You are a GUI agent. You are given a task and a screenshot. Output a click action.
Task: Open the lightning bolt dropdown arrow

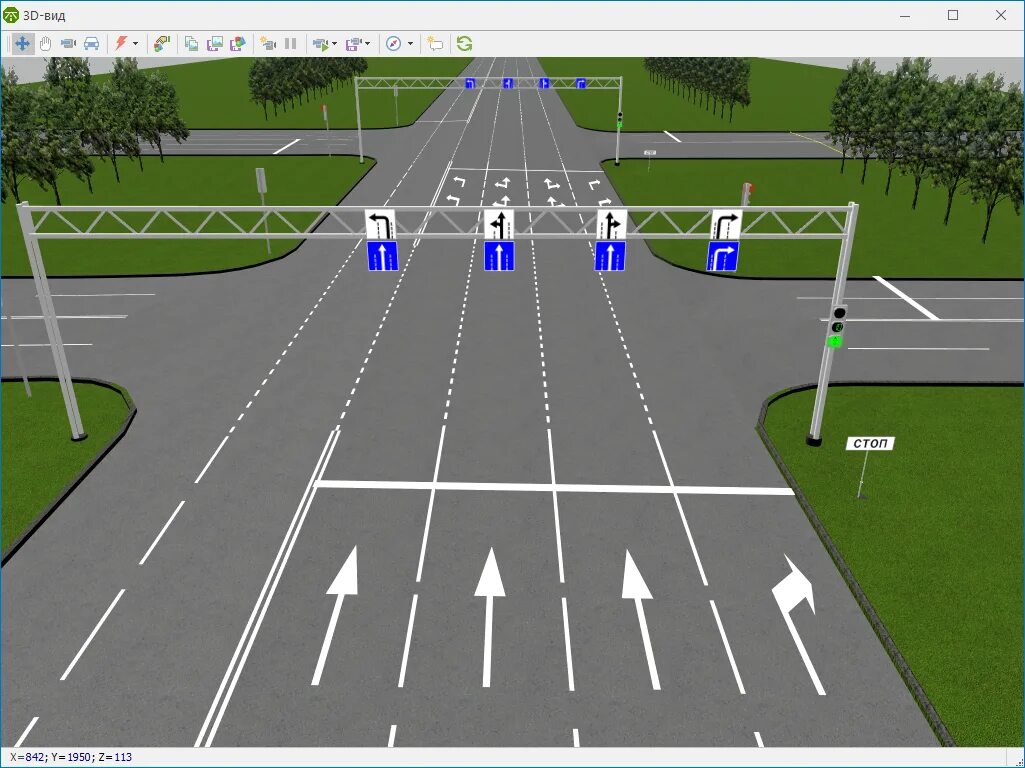[x=135, y=44]
